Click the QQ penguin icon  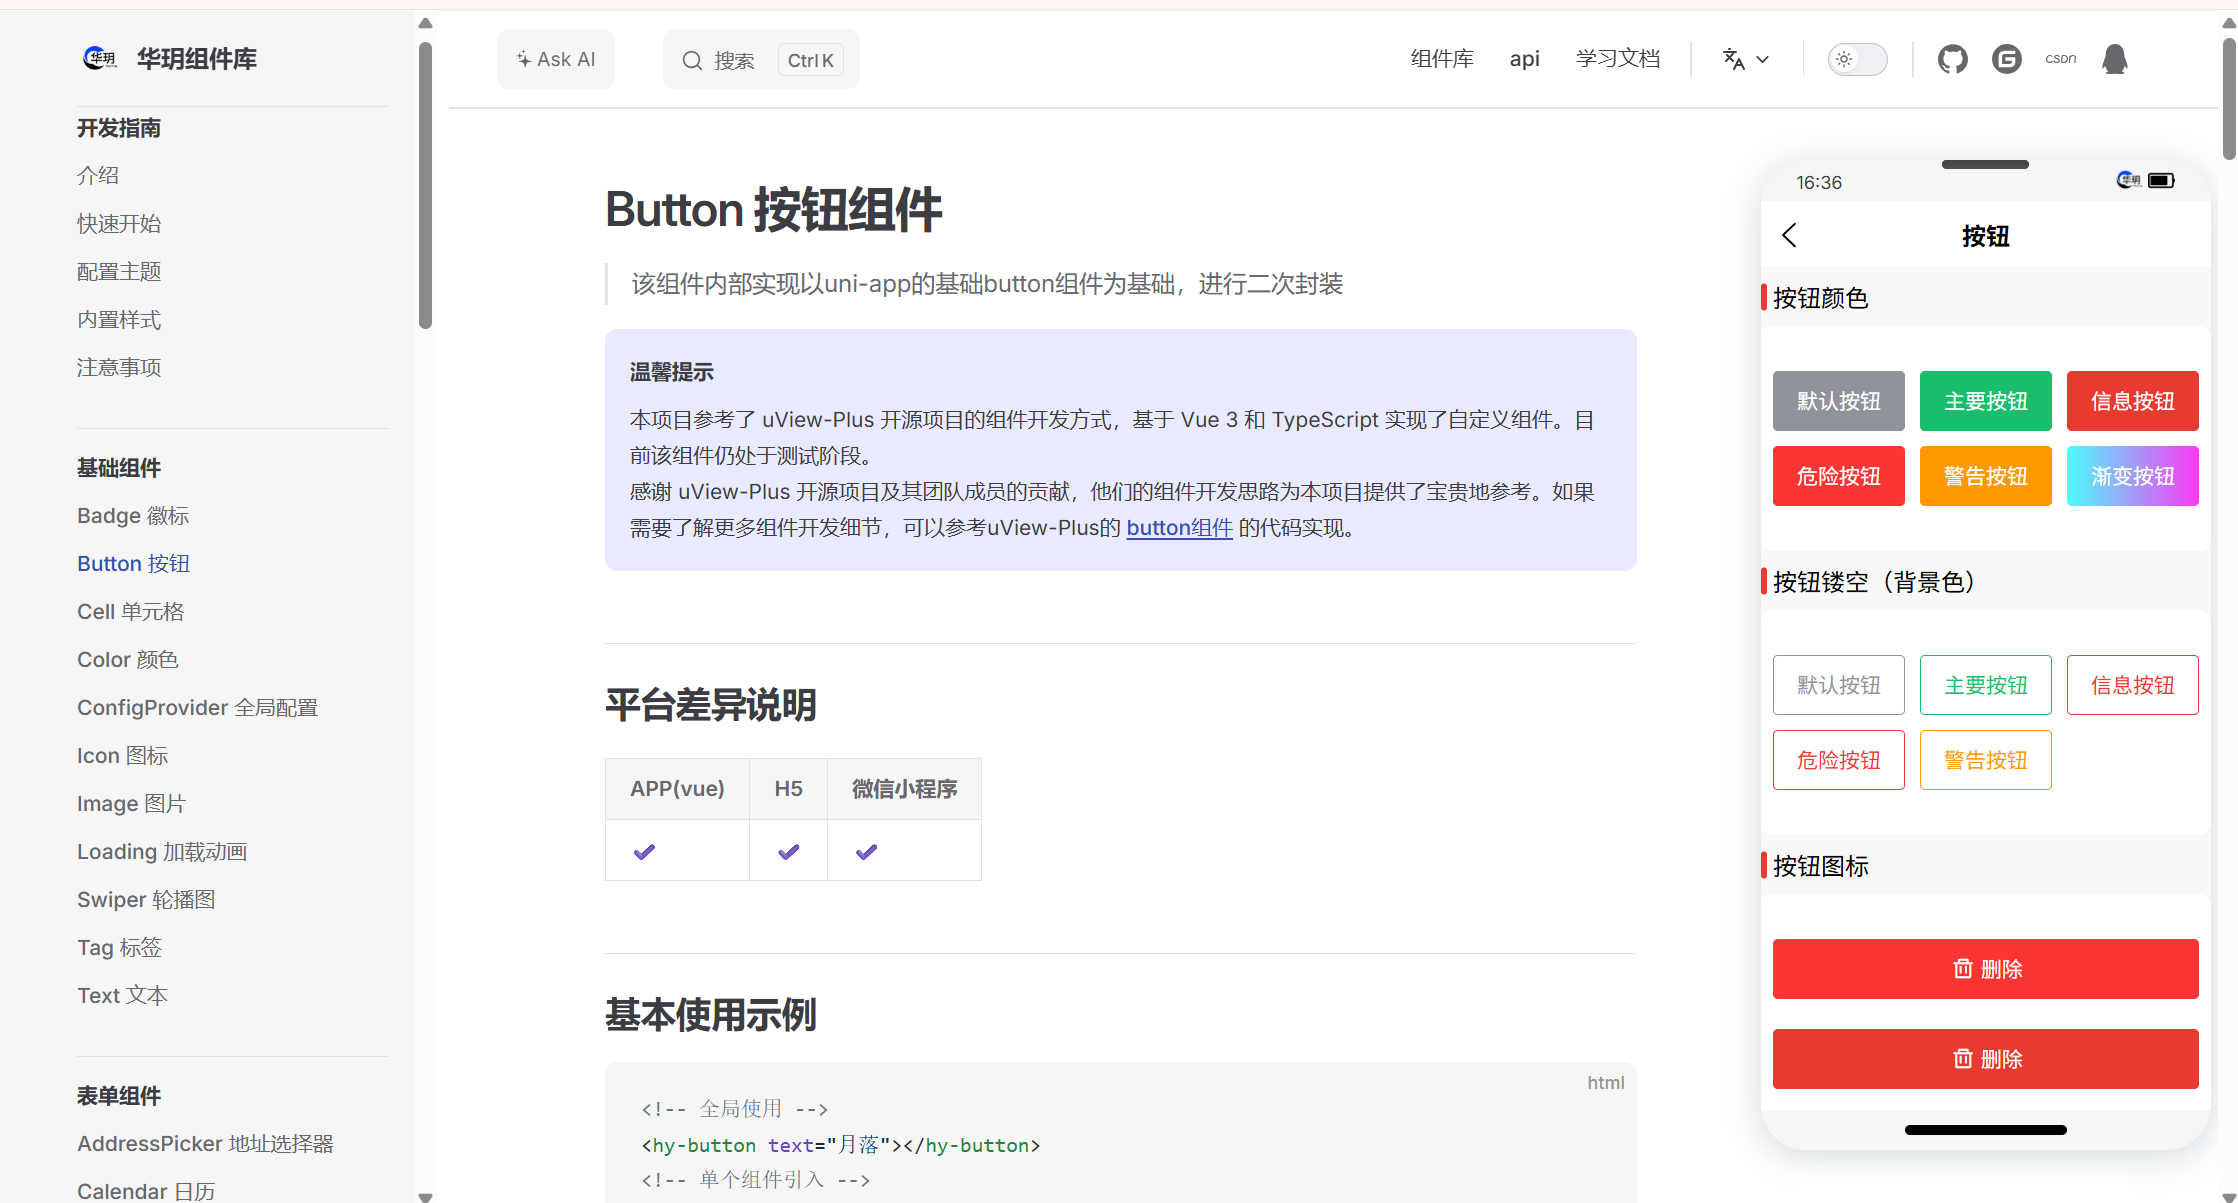point(2114,59)
